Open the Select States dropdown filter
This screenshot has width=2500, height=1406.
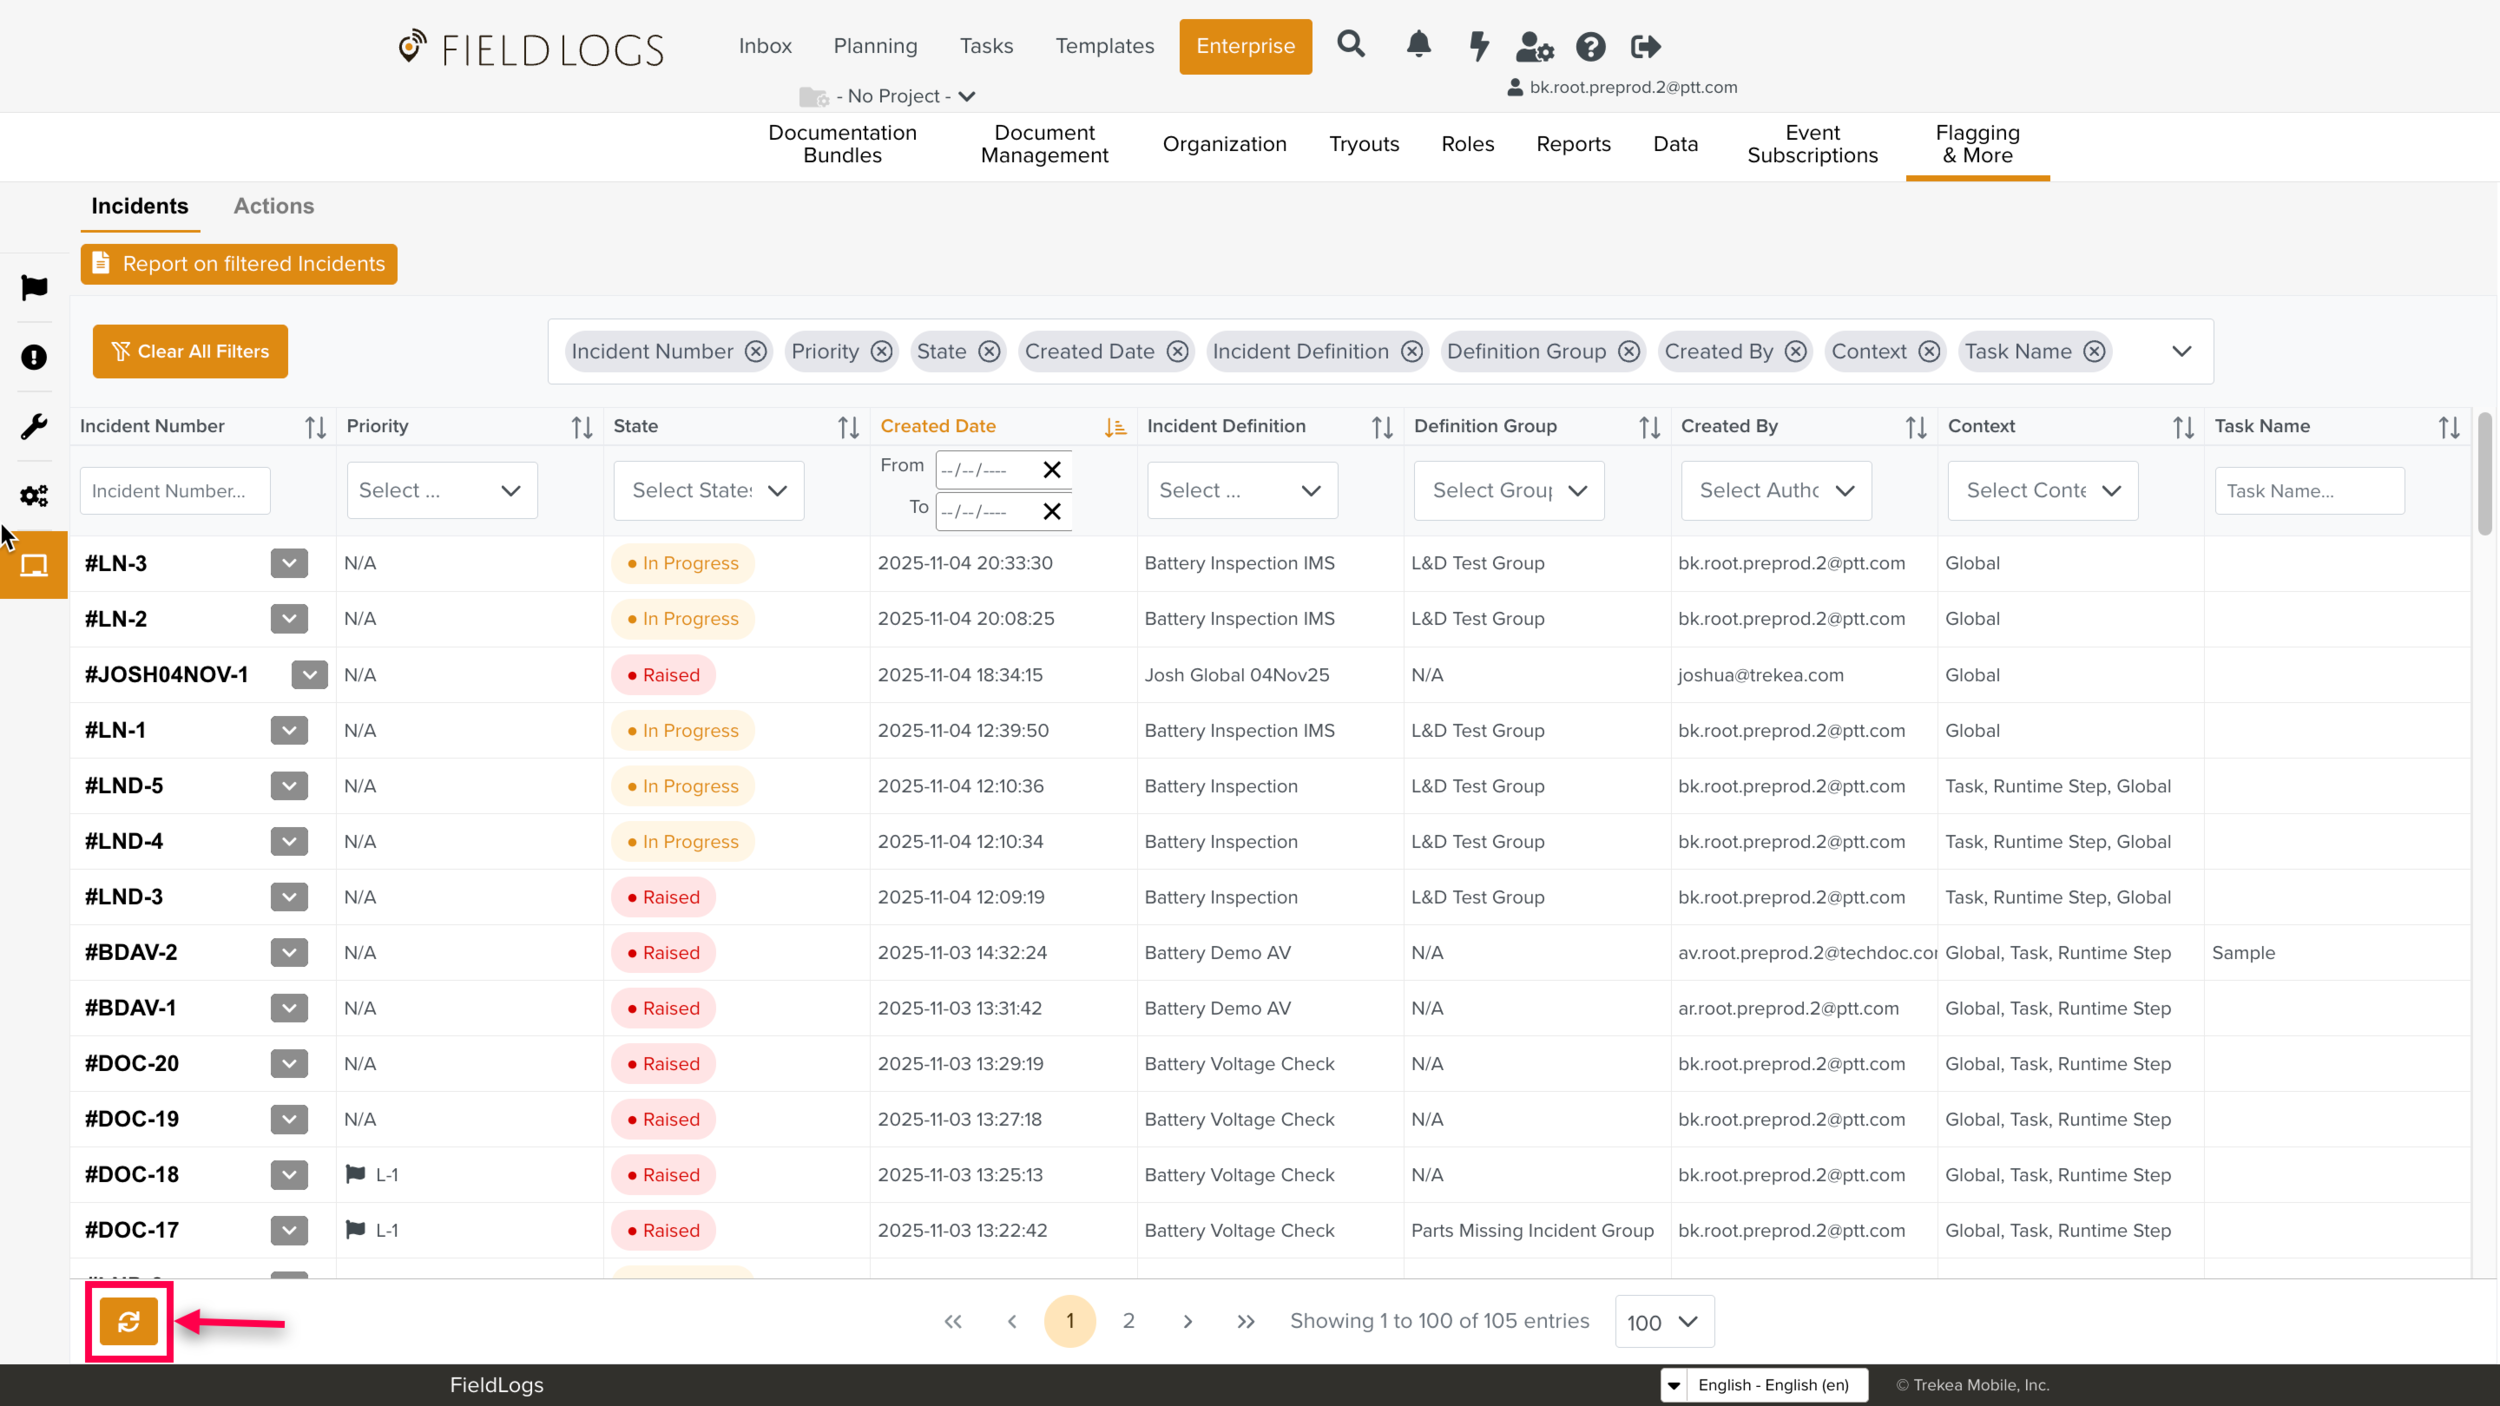click(709, 491)
